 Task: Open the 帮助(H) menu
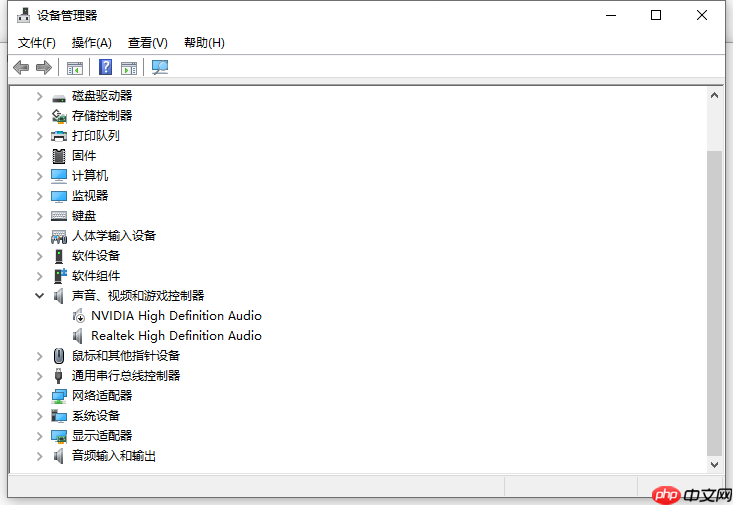pos(204,43)
